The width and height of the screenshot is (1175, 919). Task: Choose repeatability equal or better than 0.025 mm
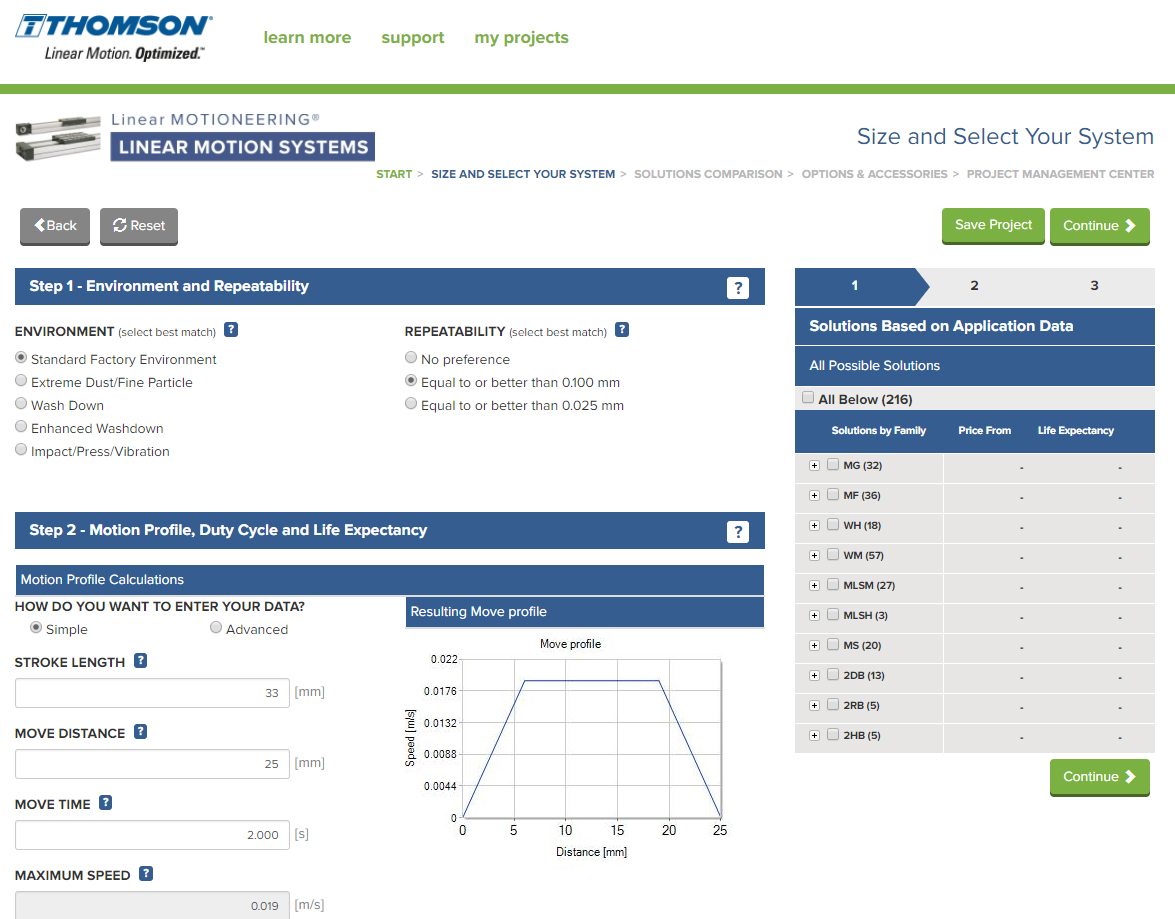(411, 402)
